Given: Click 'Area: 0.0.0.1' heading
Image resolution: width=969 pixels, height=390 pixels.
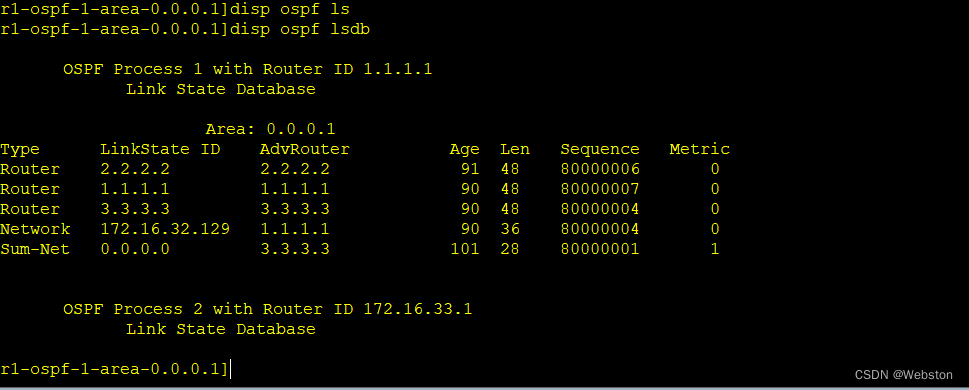Looking at the screenshot, I should [271, 129].
